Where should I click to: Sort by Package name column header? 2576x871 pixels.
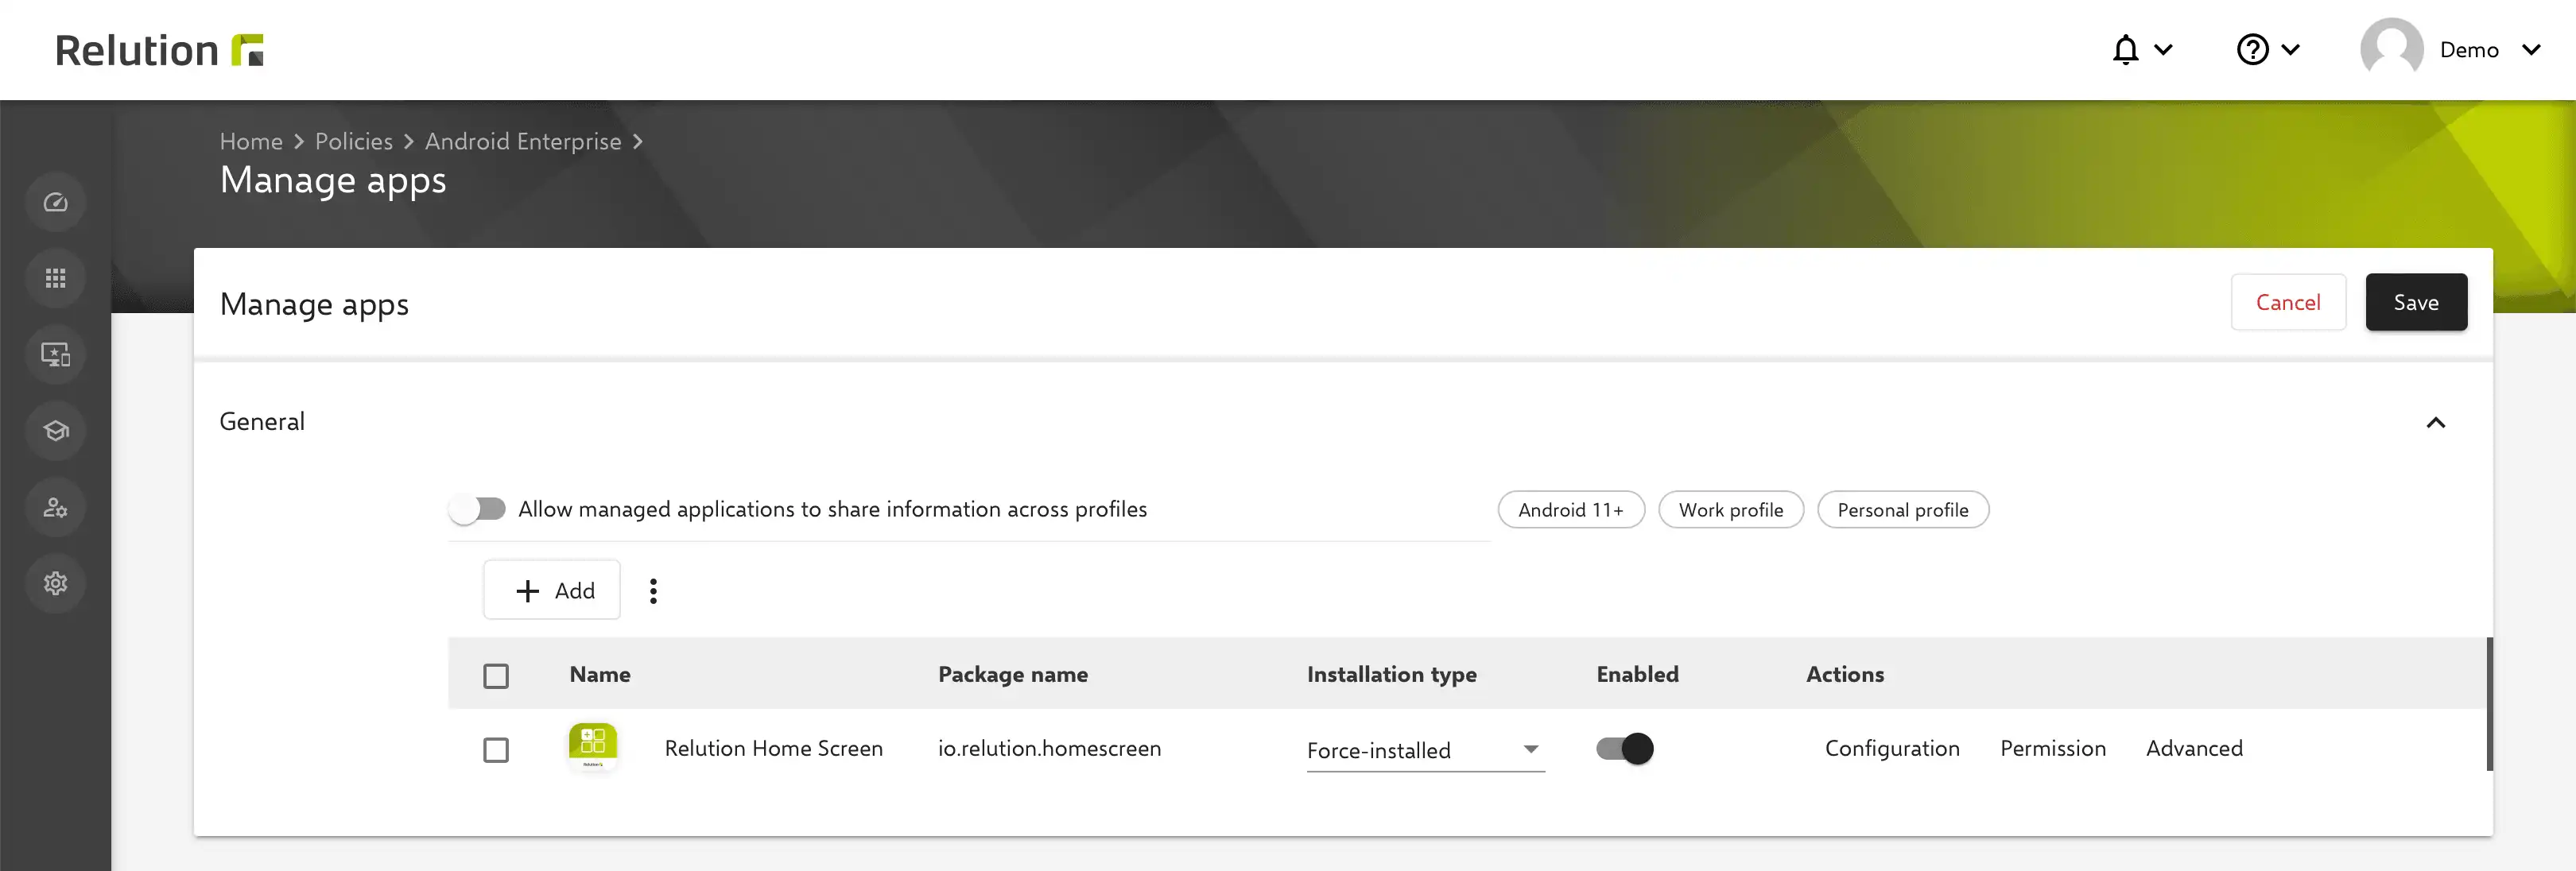1012,674
